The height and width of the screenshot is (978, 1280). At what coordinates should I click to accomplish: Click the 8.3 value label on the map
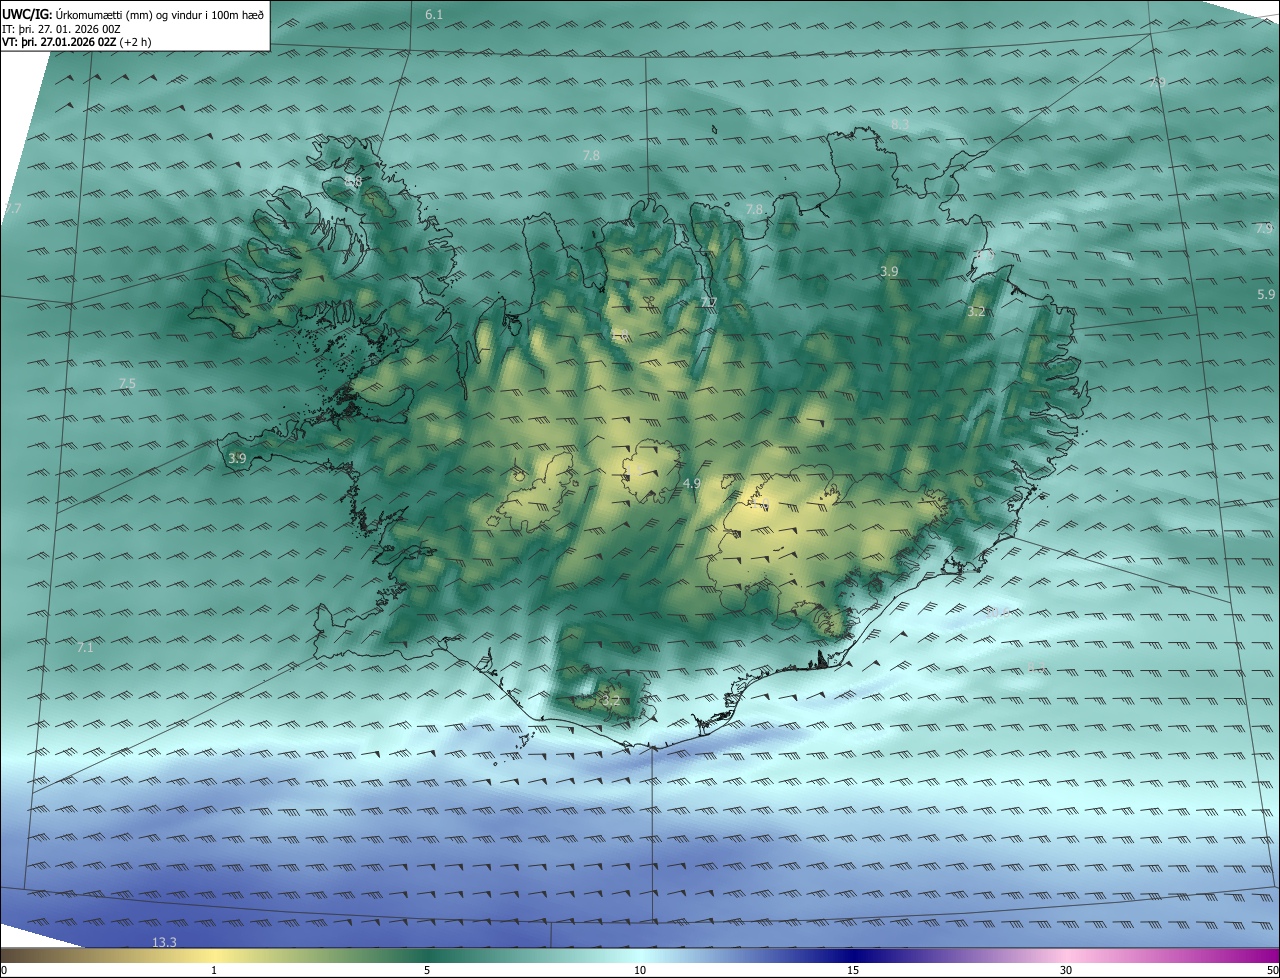pos(900,124)
